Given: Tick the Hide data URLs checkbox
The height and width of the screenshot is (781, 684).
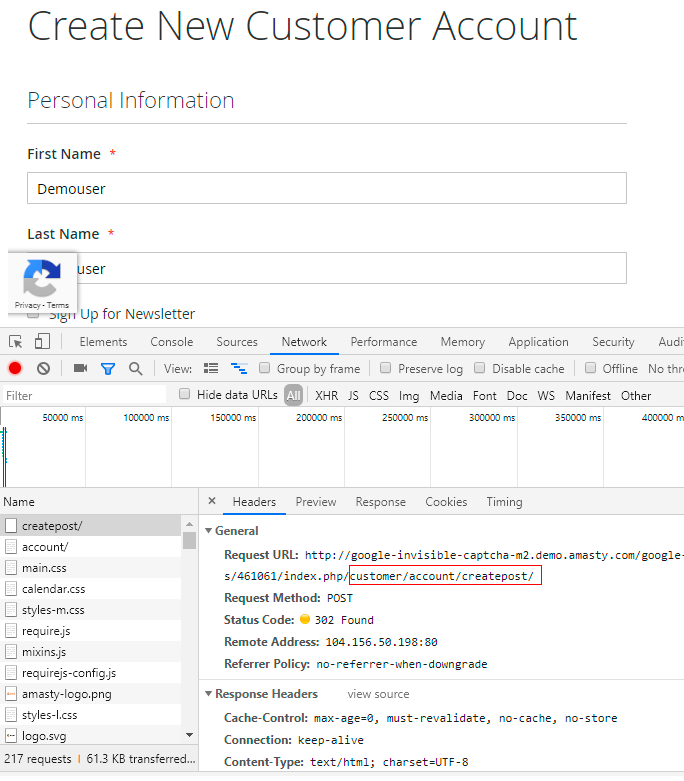Looking at the screenshot, I should [x=184, y=395].
